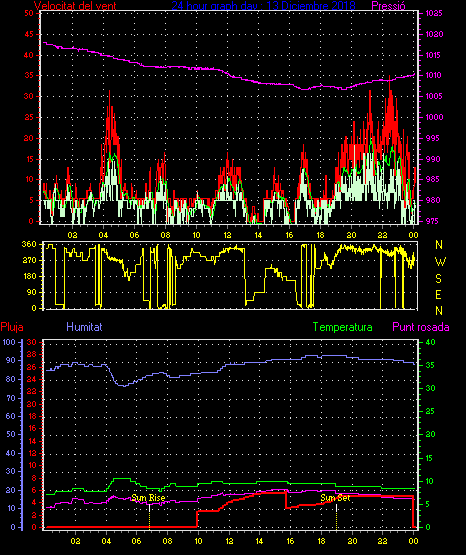Click the pressure axis value 980

point(433,200)
